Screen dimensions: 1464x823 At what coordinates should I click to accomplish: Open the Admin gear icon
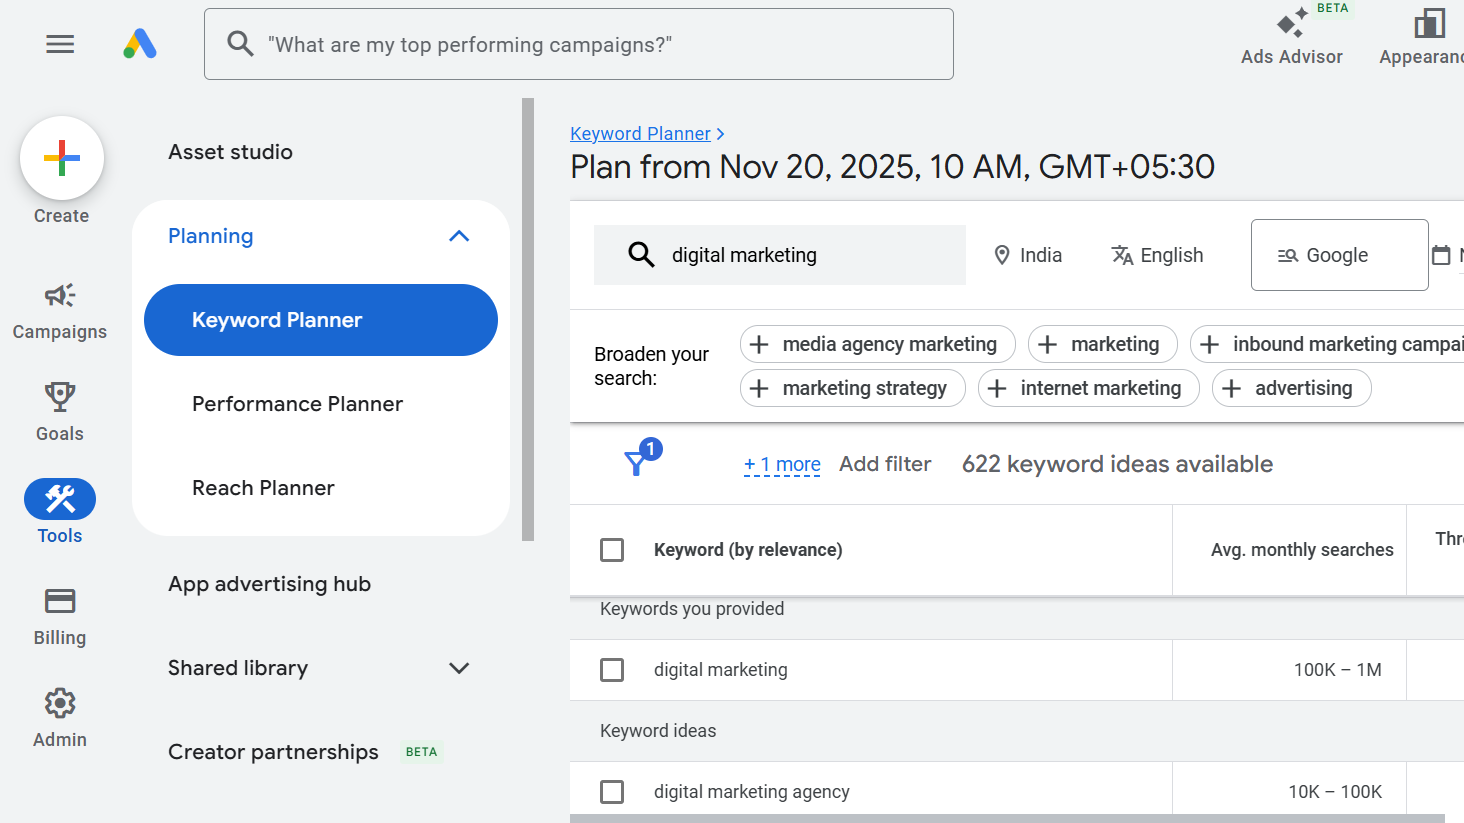[x=59, y=702]
